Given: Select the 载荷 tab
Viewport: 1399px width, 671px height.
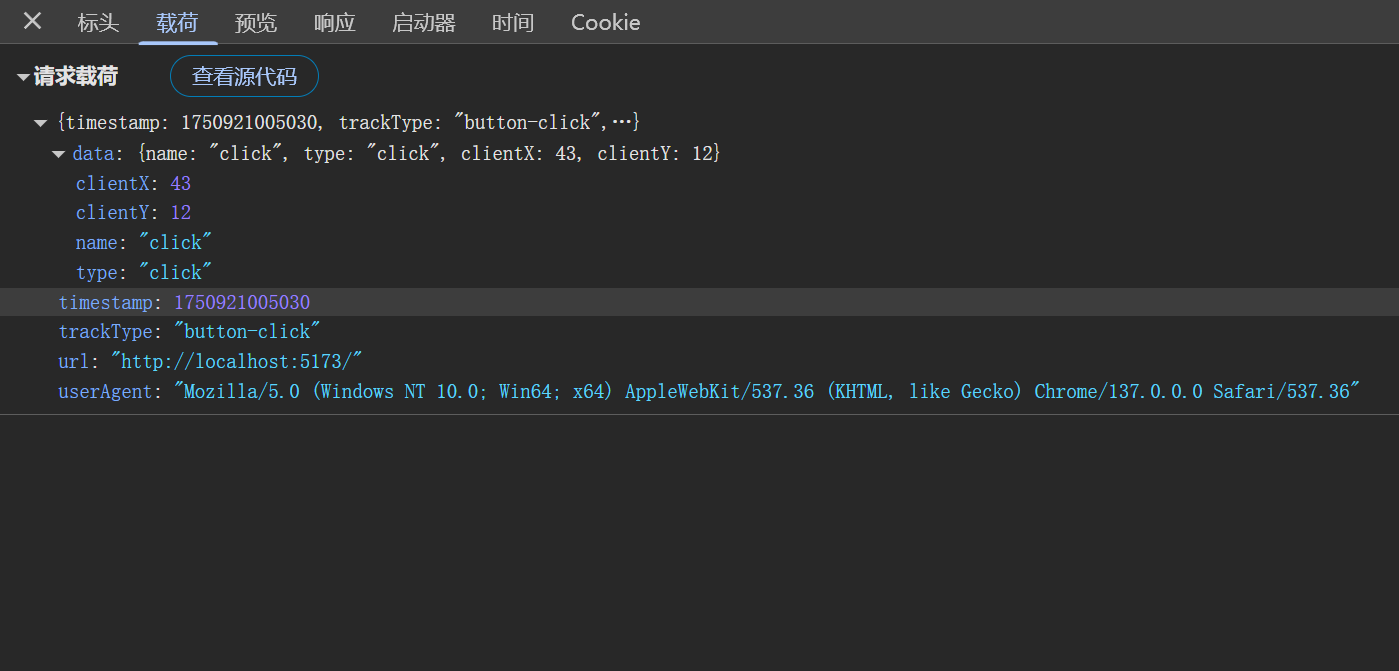Looking at the screenshot, I should click(x=177, y=23).
